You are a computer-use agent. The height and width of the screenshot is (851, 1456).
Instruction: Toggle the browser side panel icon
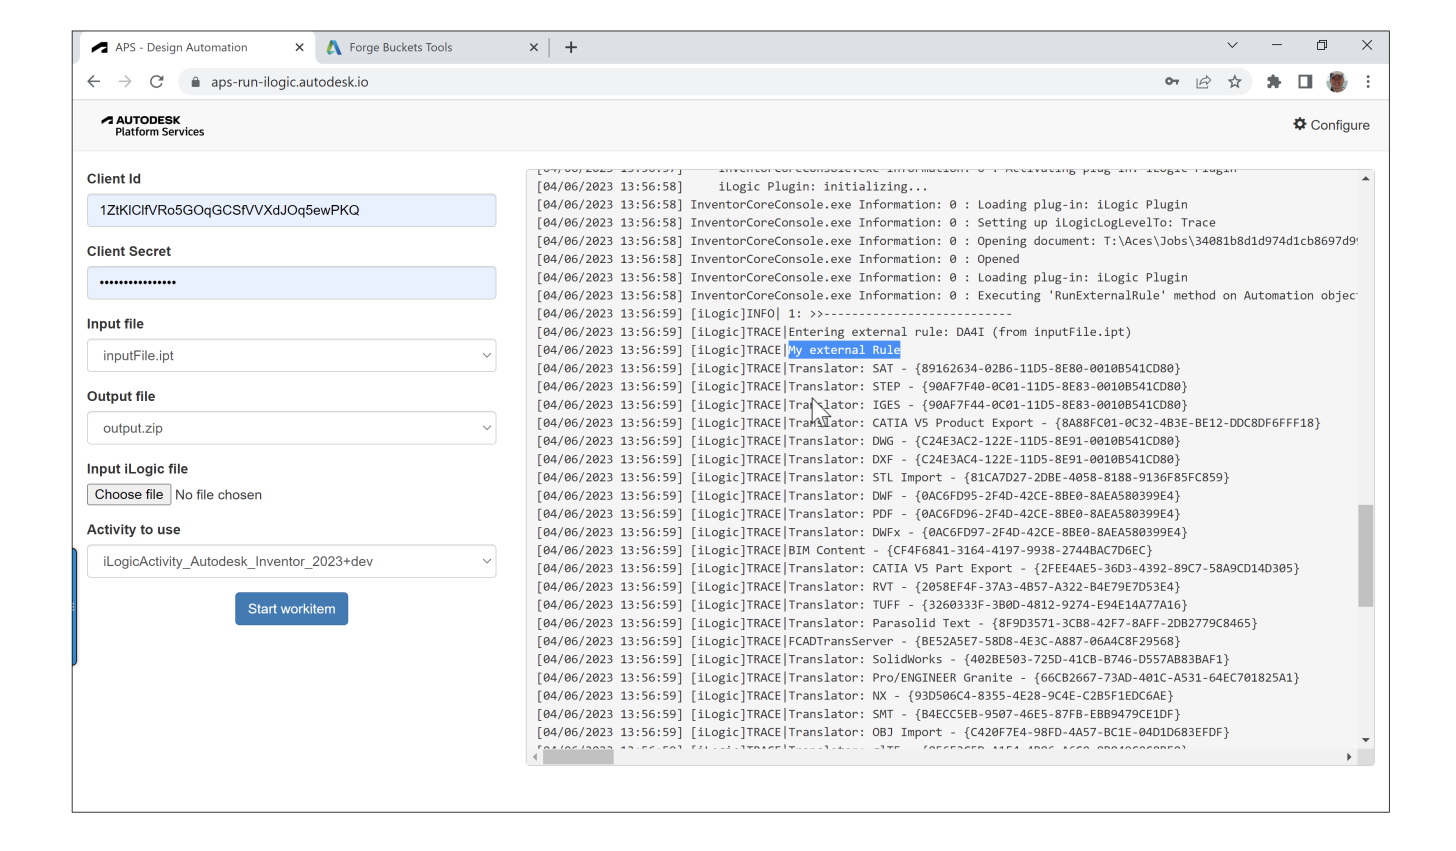(x=1305, y=82)
